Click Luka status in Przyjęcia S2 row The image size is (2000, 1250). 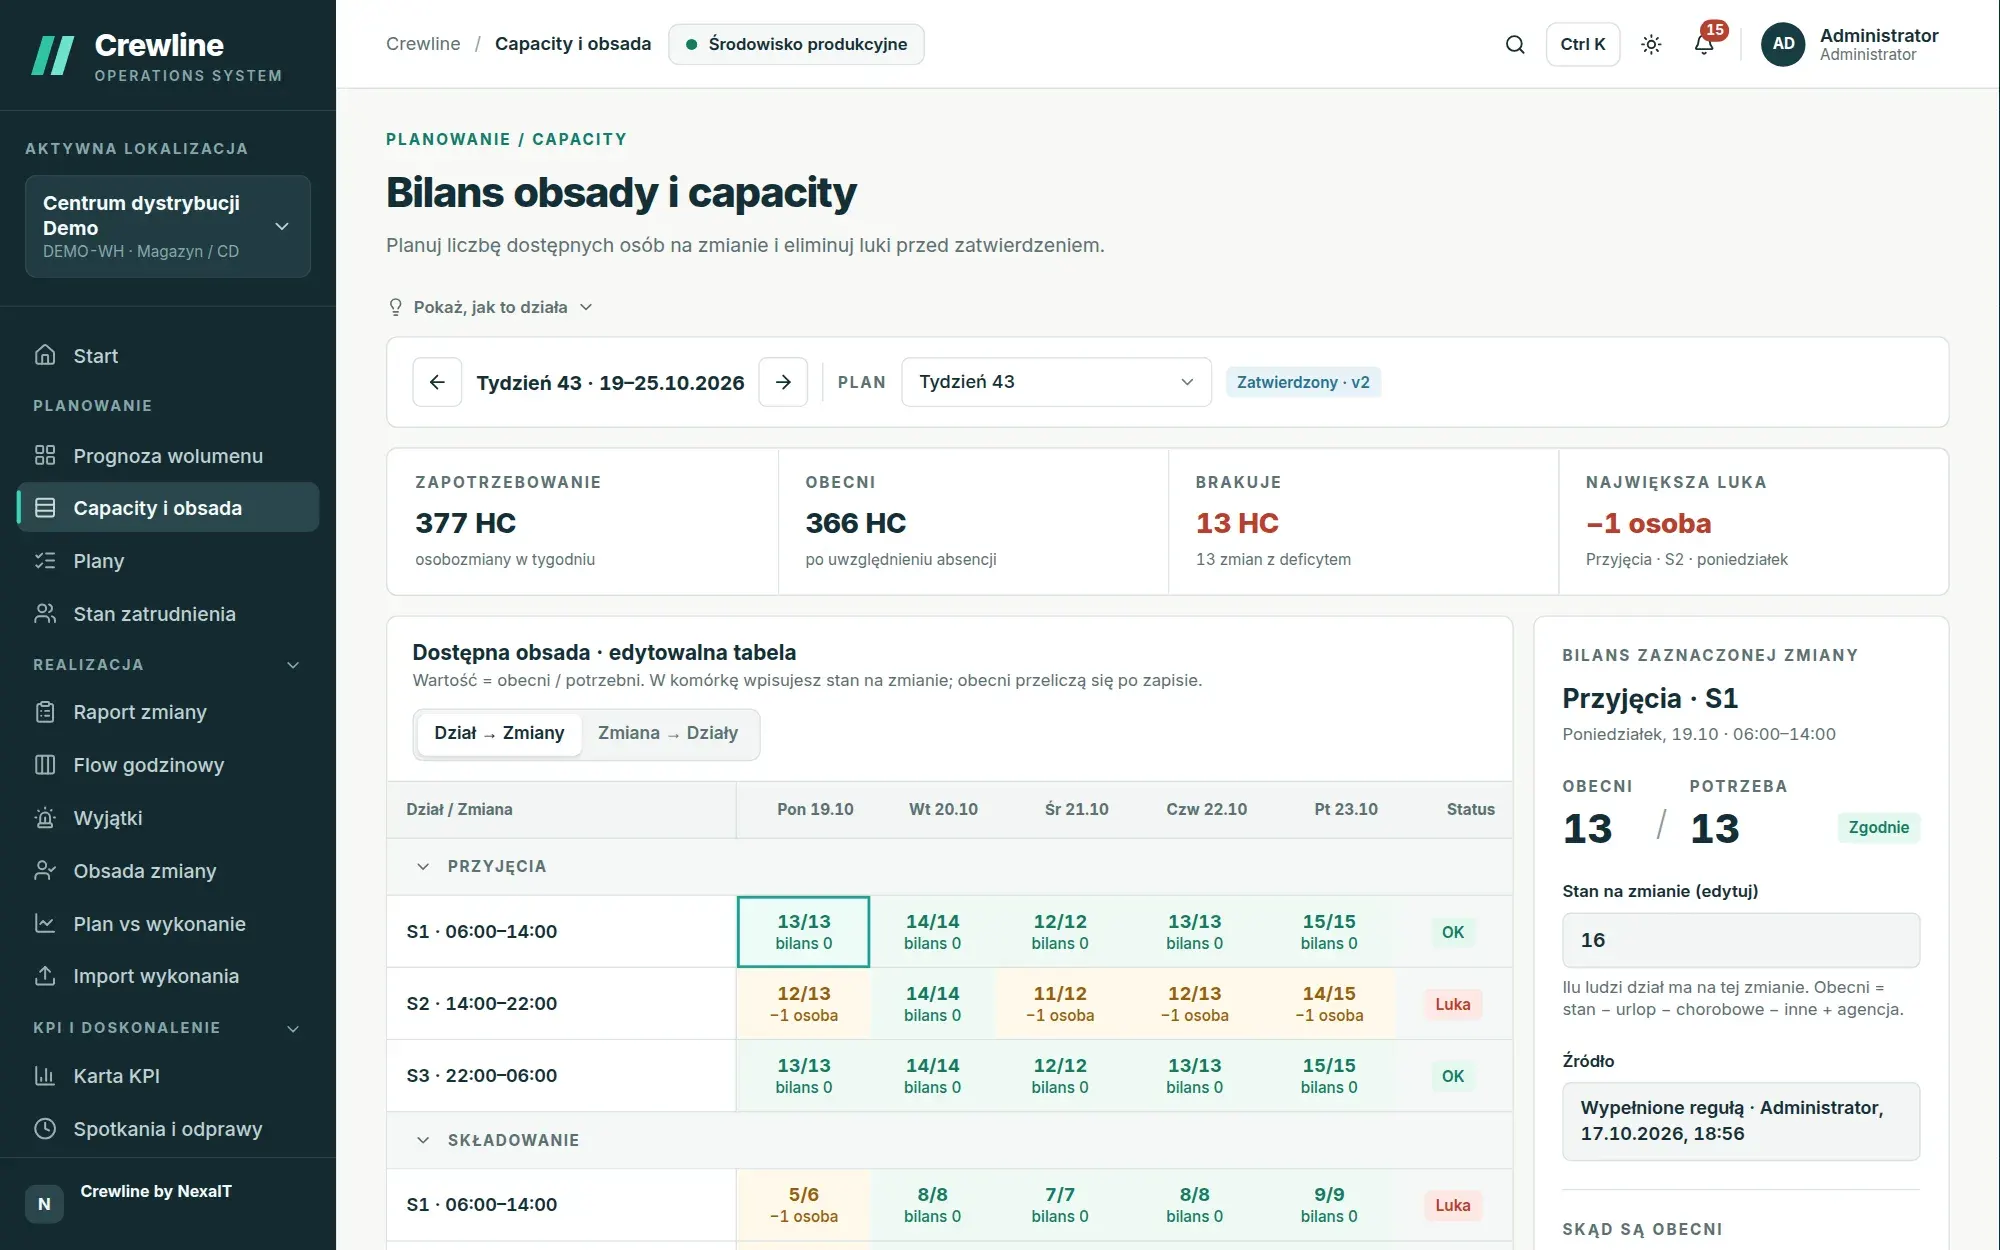pyautogui.click(x=1452, y=1004)
